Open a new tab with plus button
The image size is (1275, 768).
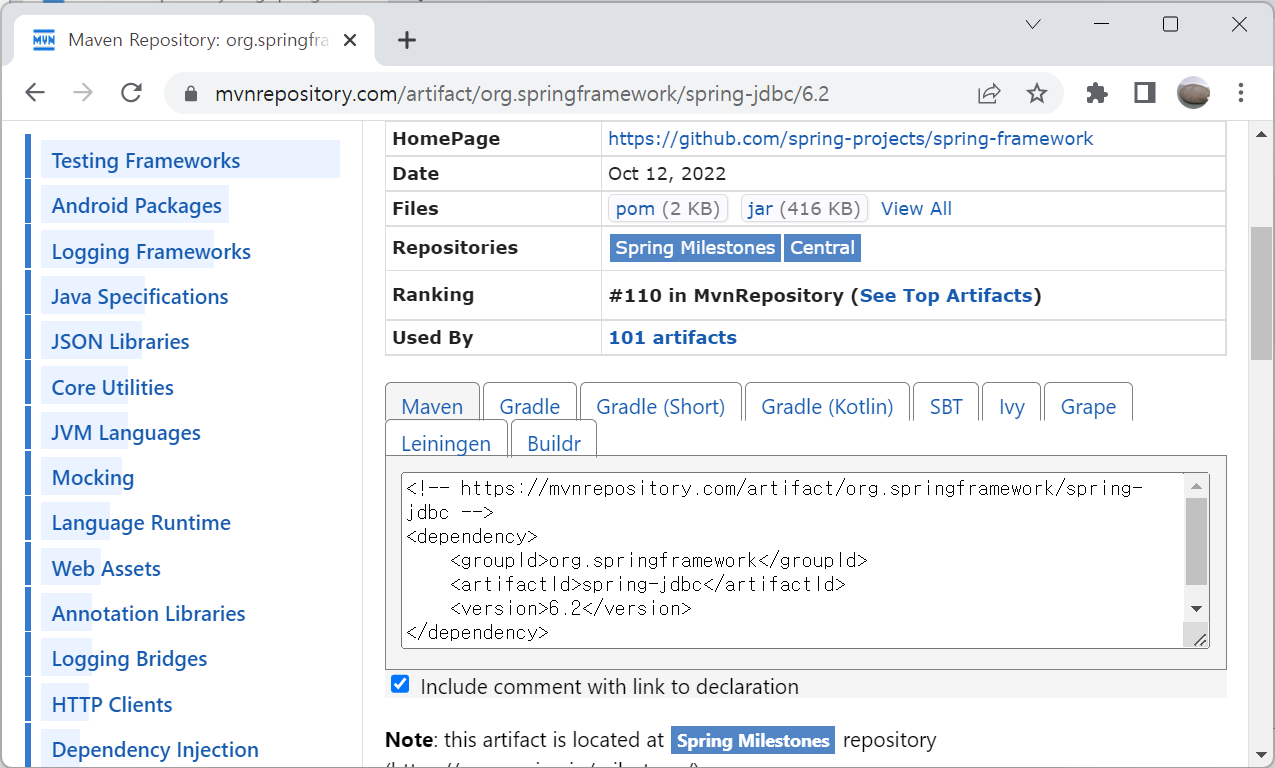[x=406, y=40]
